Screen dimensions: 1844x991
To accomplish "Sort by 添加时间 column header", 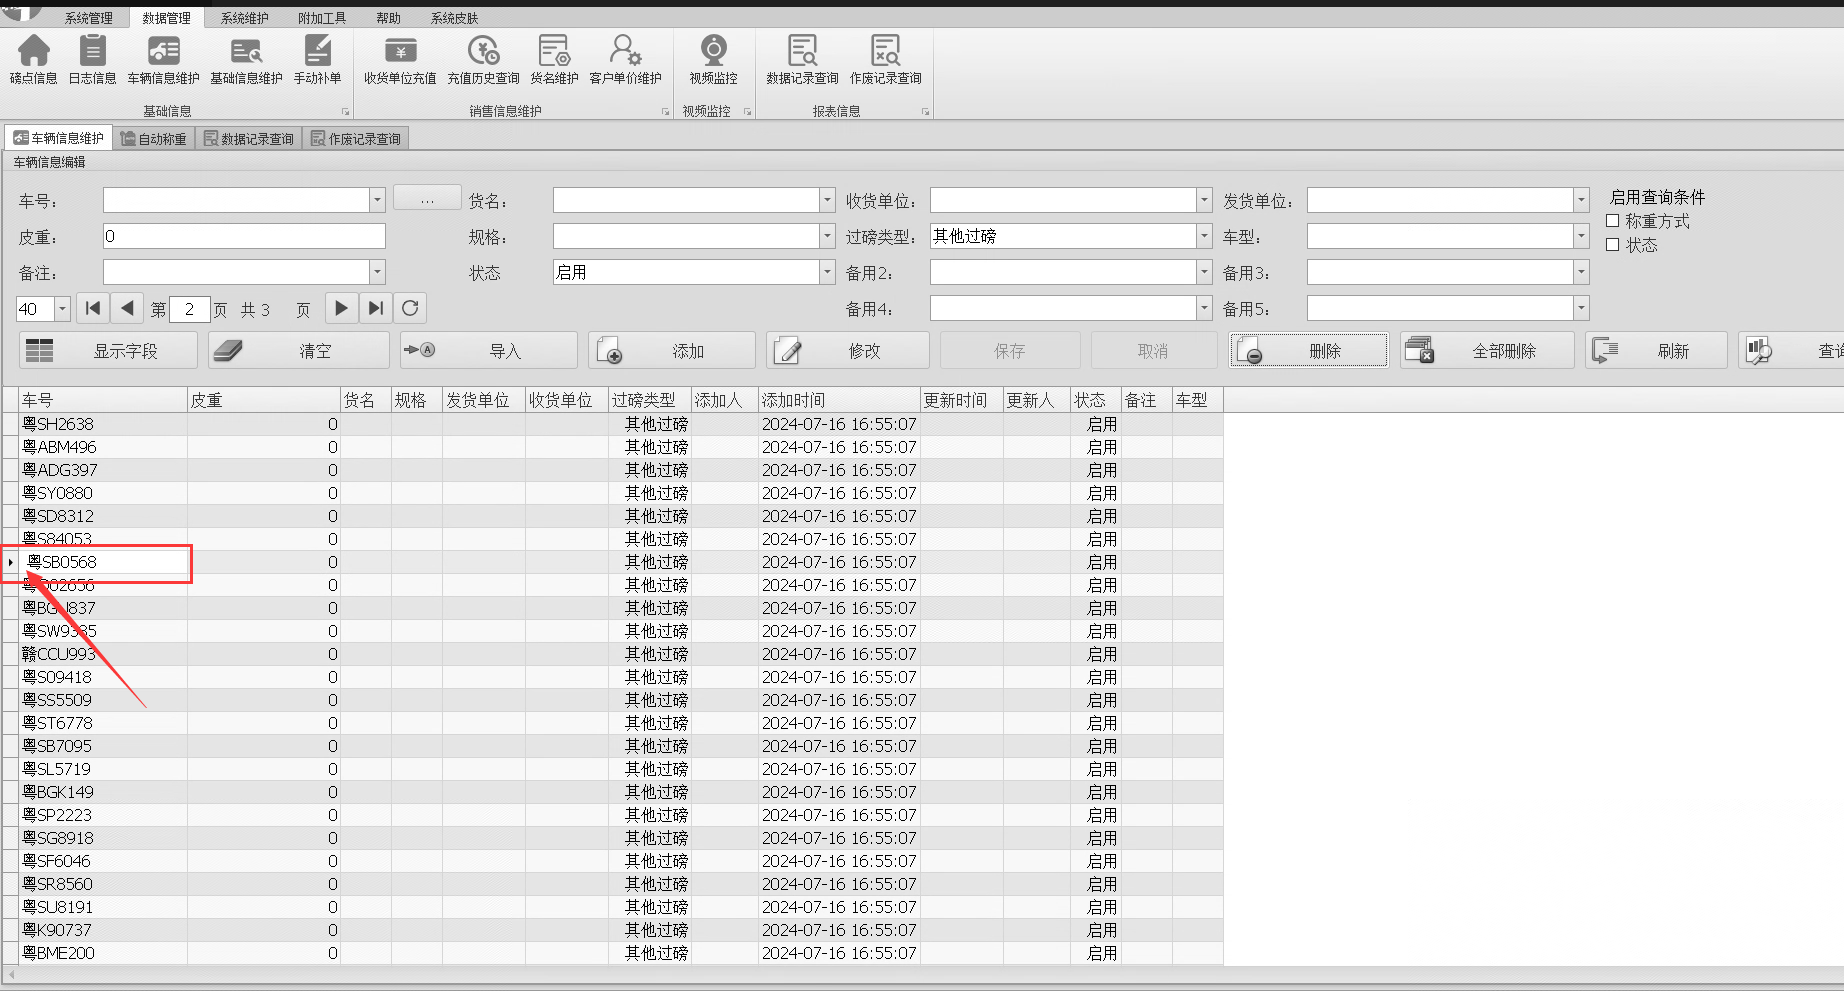I will click(x=839, y=400).
